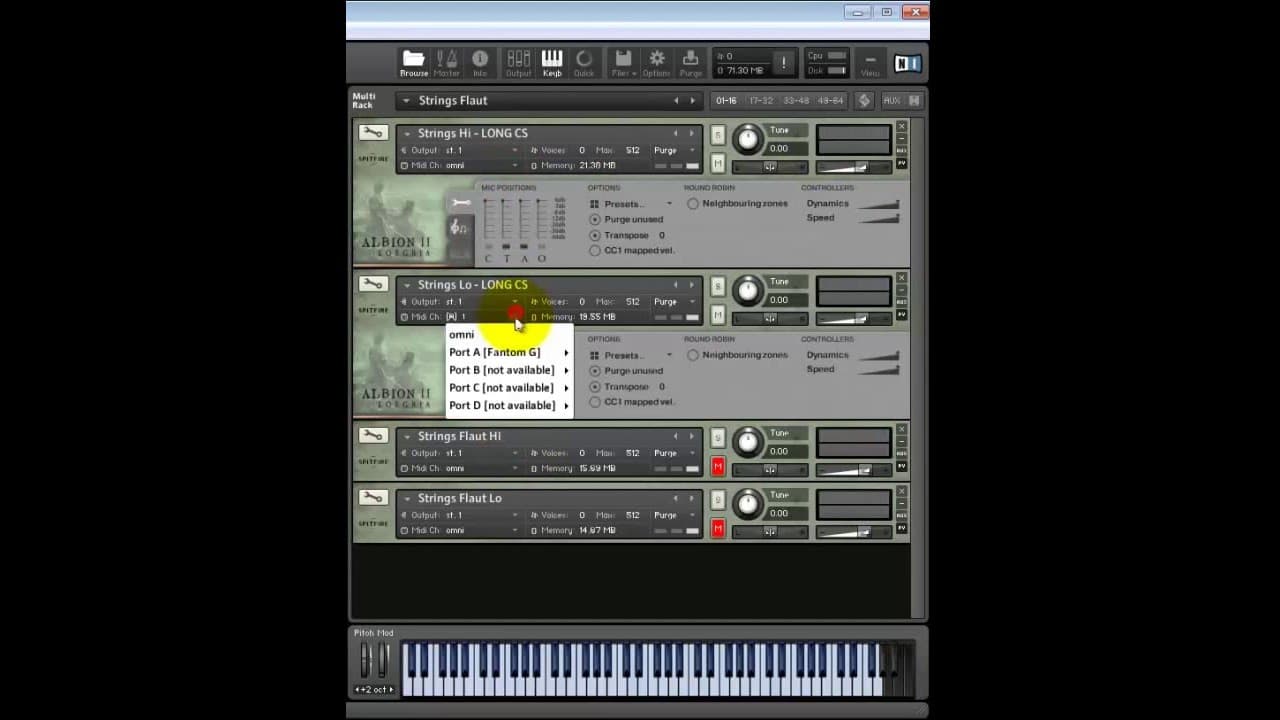The height and width of the screenshot is (720, 1280).
Task: Click the Pitch wheel beside the keyboard
Action: (x=366, y=660)
